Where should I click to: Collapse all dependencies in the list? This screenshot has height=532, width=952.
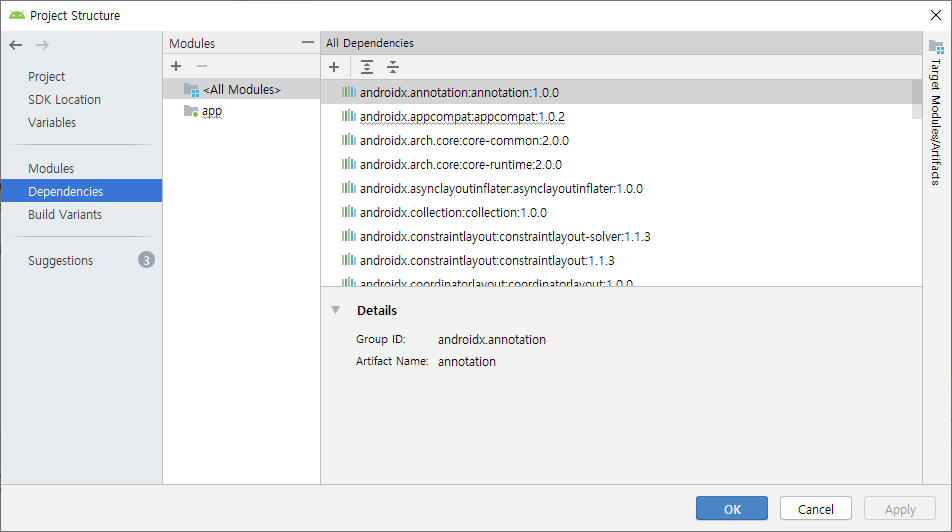pyautogui.click(x=393, y=67)
